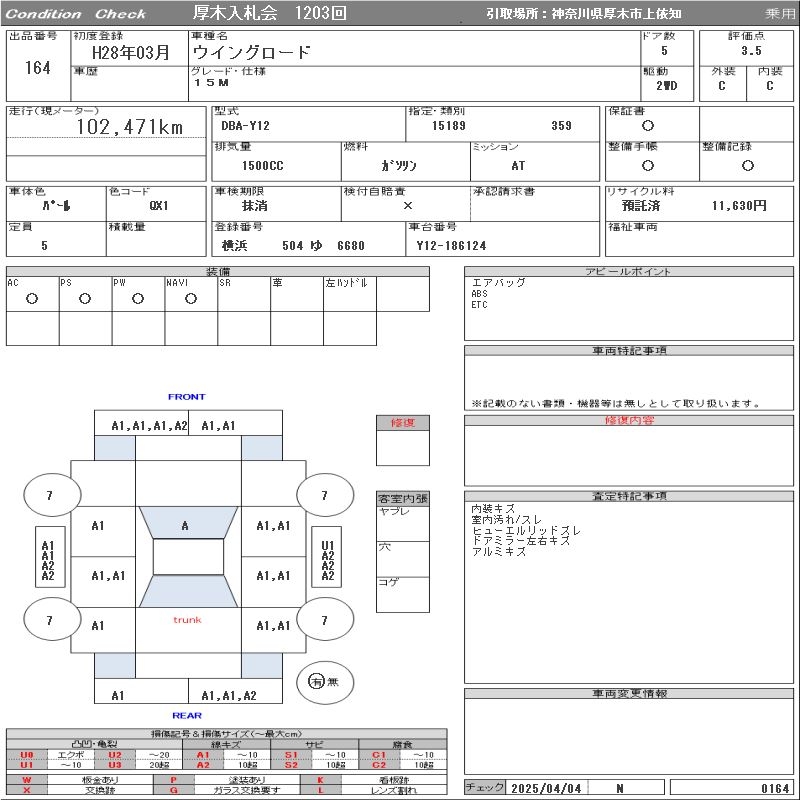This screenshot has height=800, width=800.
Task: Click the コゲ interior damage cell
Action: tap(403, 594)
